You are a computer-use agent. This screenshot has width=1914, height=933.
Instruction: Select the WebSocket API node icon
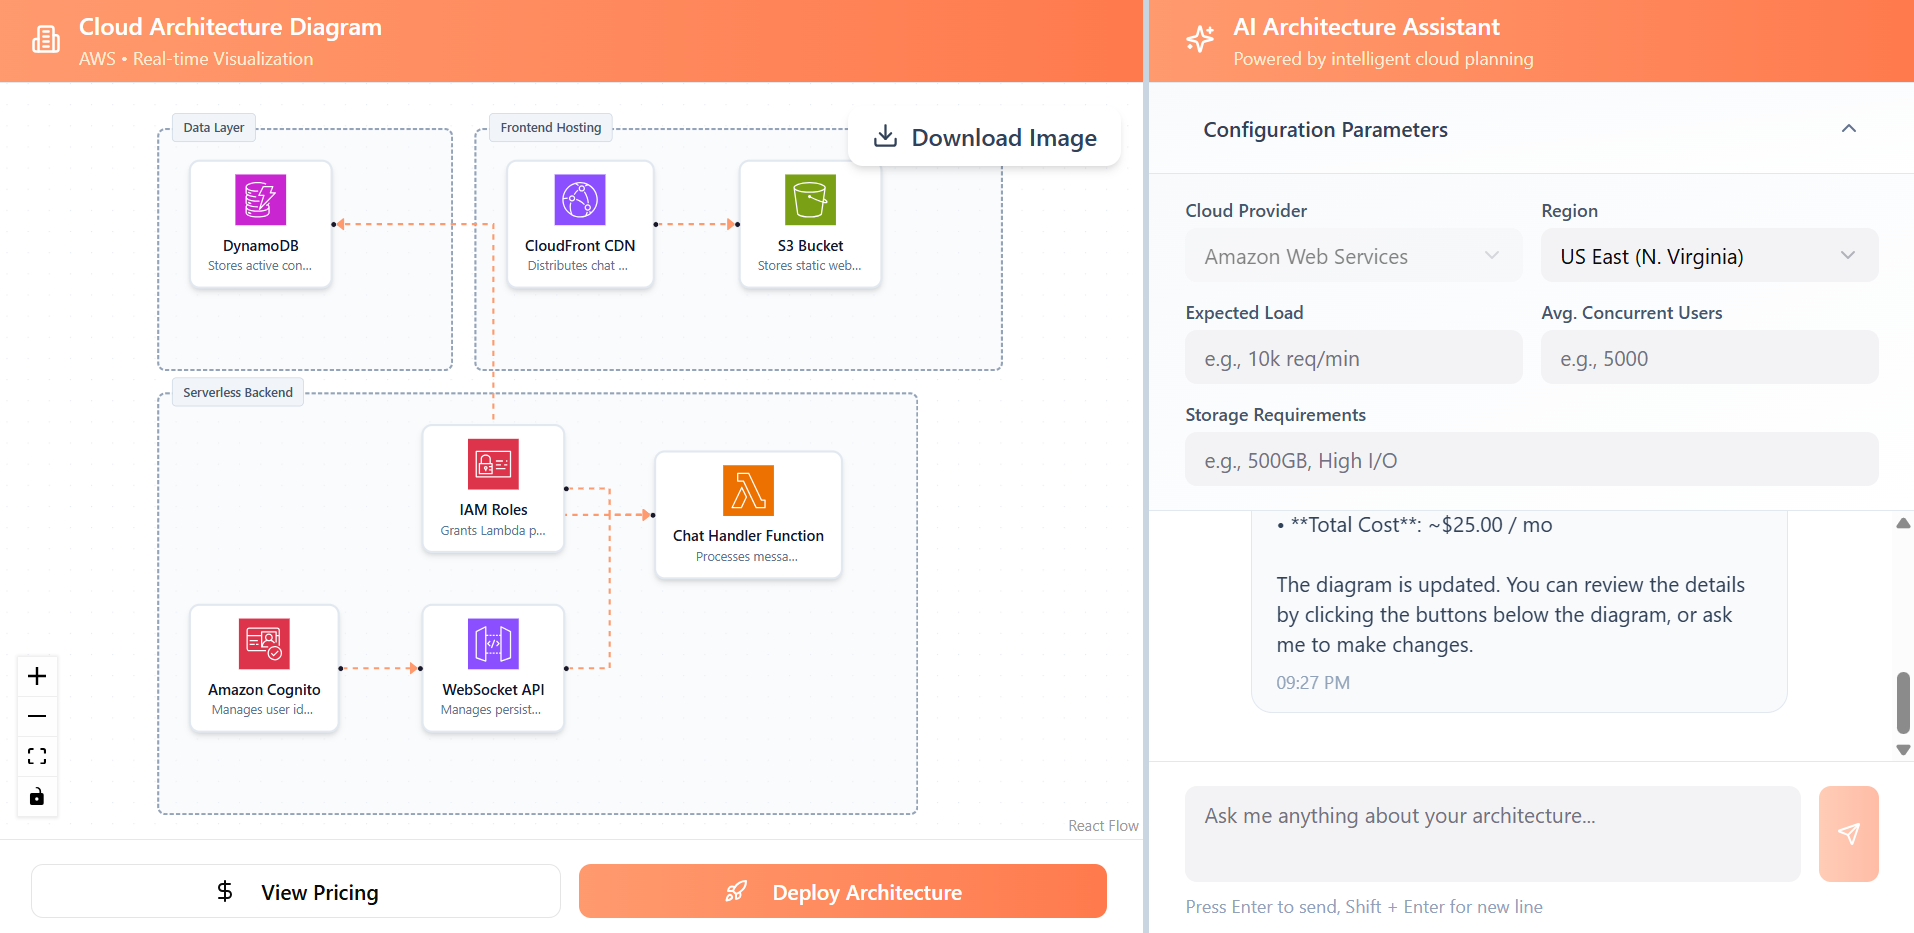[492, 644]
